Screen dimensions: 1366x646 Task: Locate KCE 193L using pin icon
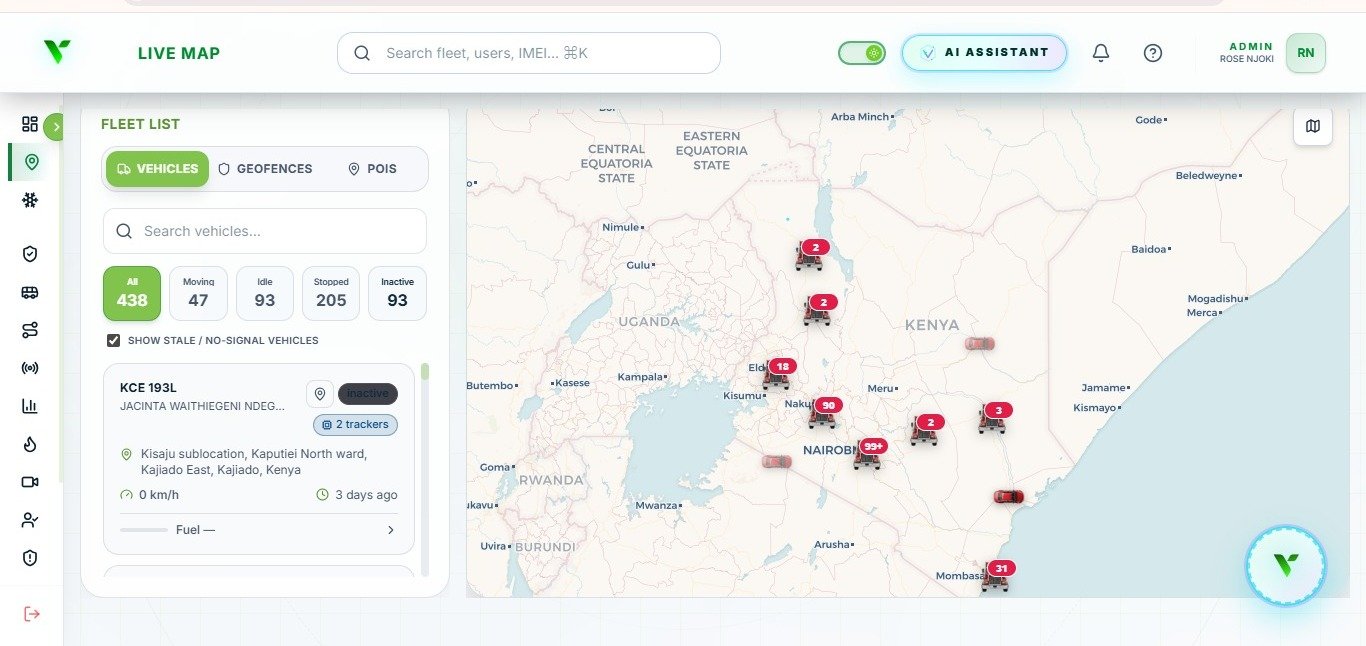tap(320, 394)
